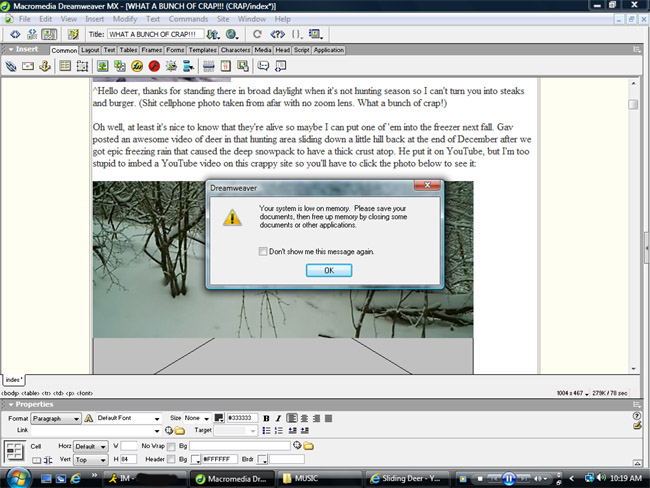Insert Hyperlink chain icon

click(11, 66)
